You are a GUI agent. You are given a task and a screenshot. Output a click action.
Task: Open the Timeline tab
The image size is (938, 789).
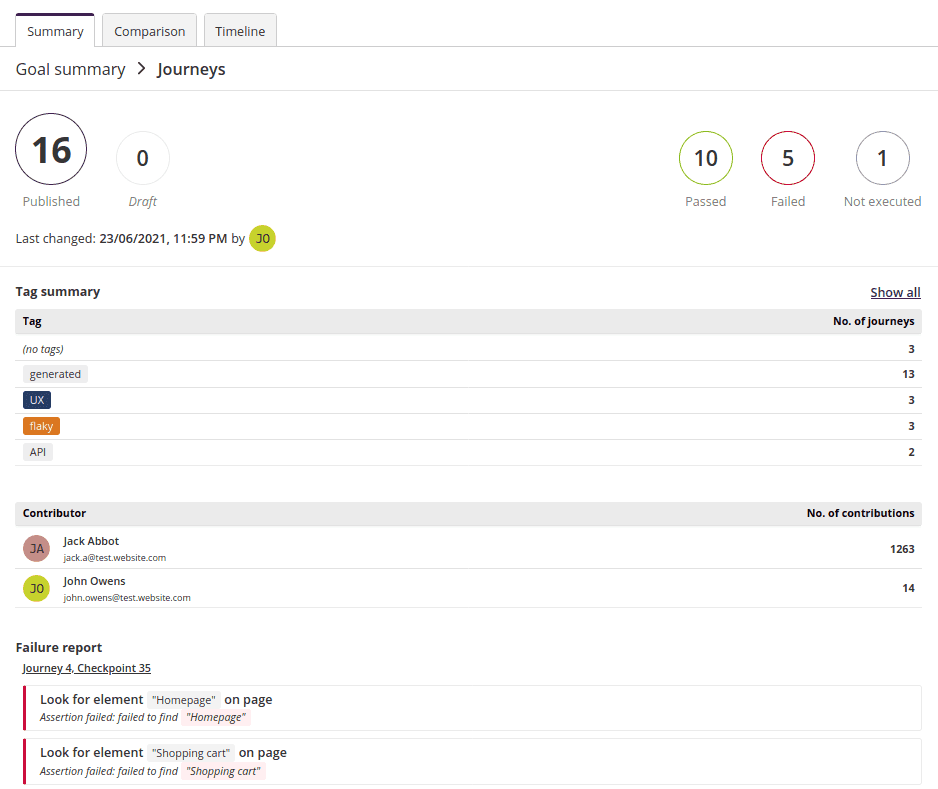[x=240, y=30]
